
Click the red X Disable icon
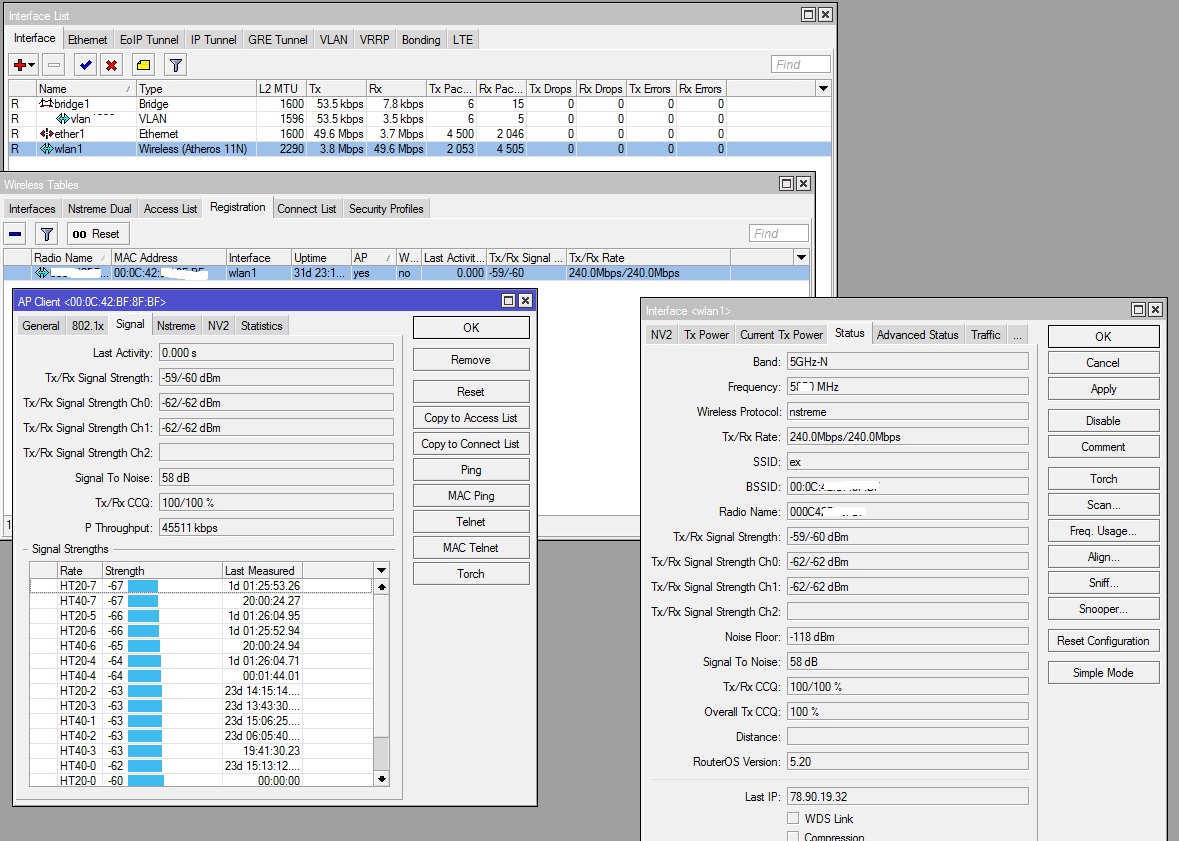[x=112, y=65]
